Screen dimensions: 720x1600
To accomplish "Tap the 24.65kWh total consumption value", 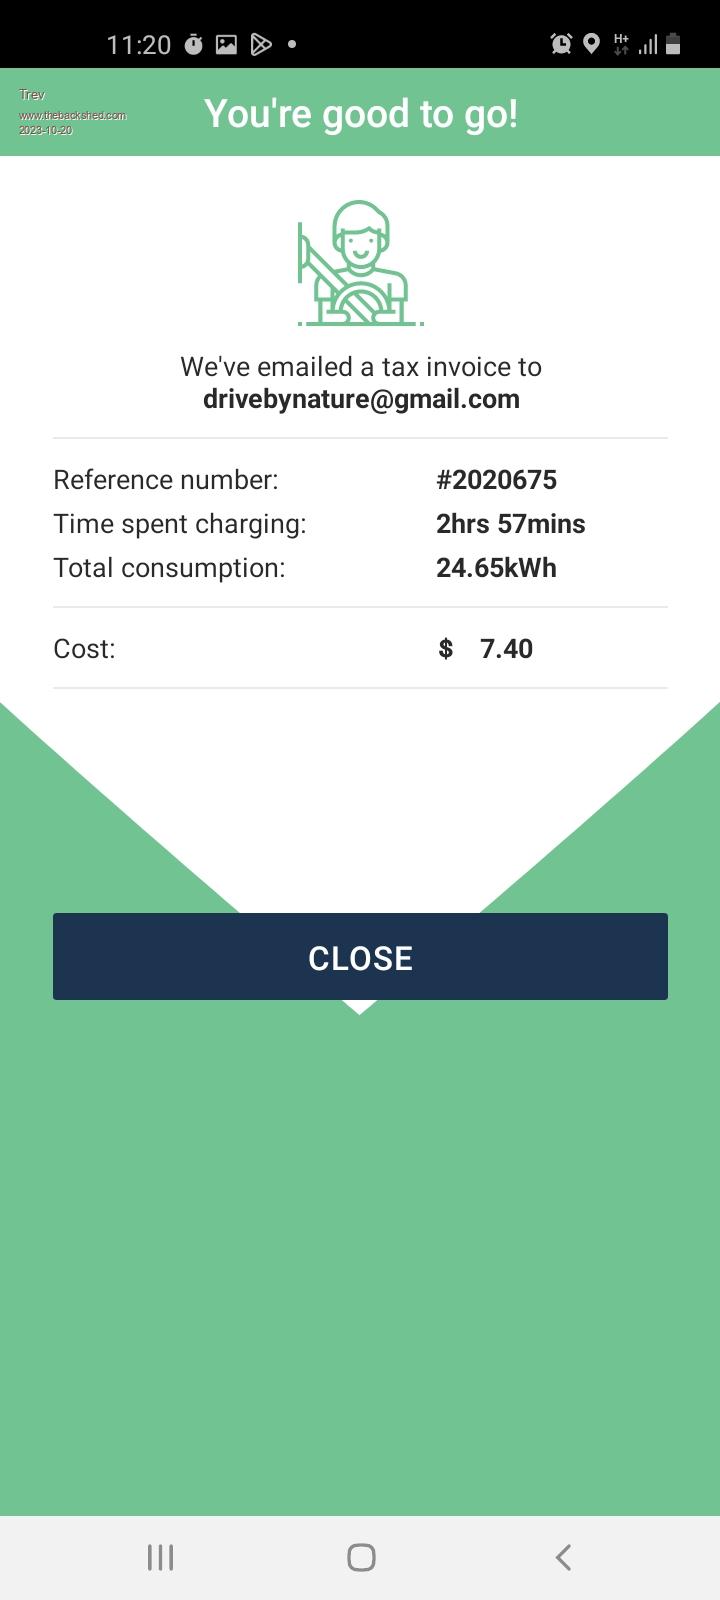I will pyautogui.click(x=496, y=568).
